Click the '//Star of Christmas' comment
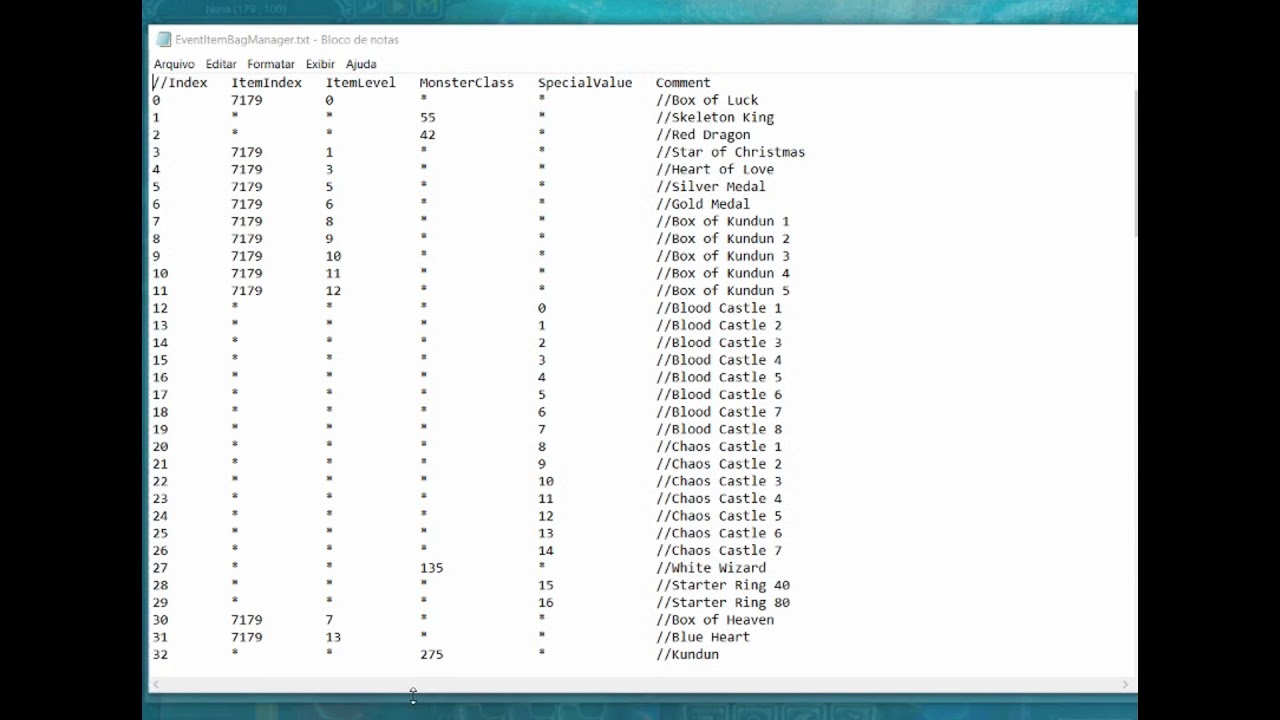 pyautogui.click(x=730, y=152)
